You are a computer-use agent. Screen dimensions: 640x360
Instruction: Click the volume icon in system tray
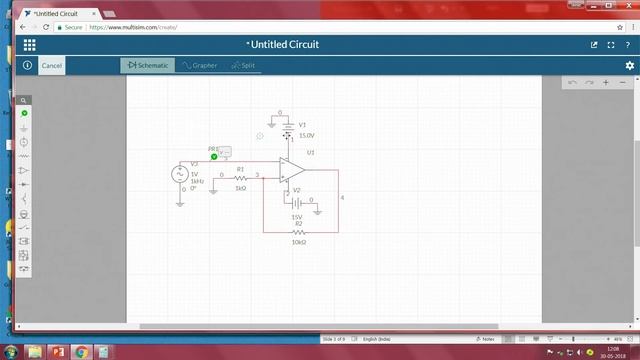pyautogui.click(x=579, y=352)
